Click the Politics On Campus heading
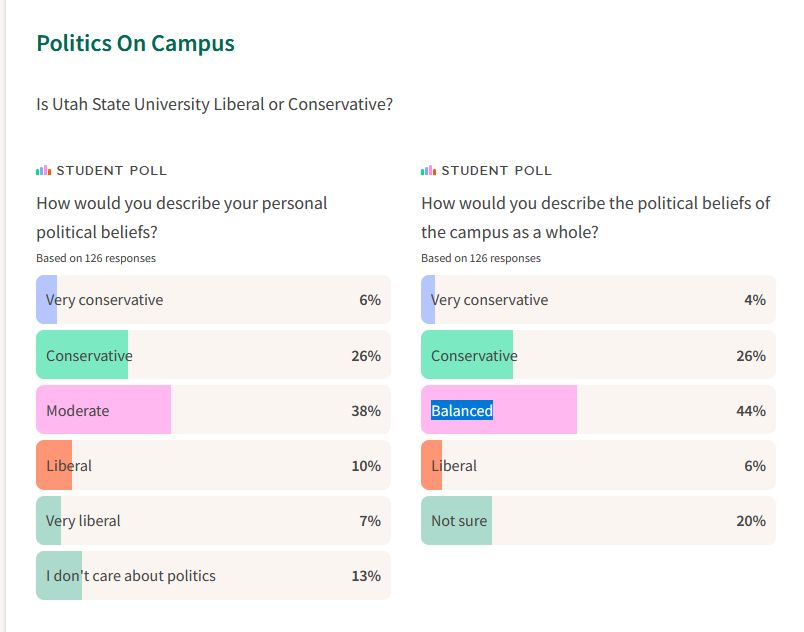The image size is (804, 632). 135,44
